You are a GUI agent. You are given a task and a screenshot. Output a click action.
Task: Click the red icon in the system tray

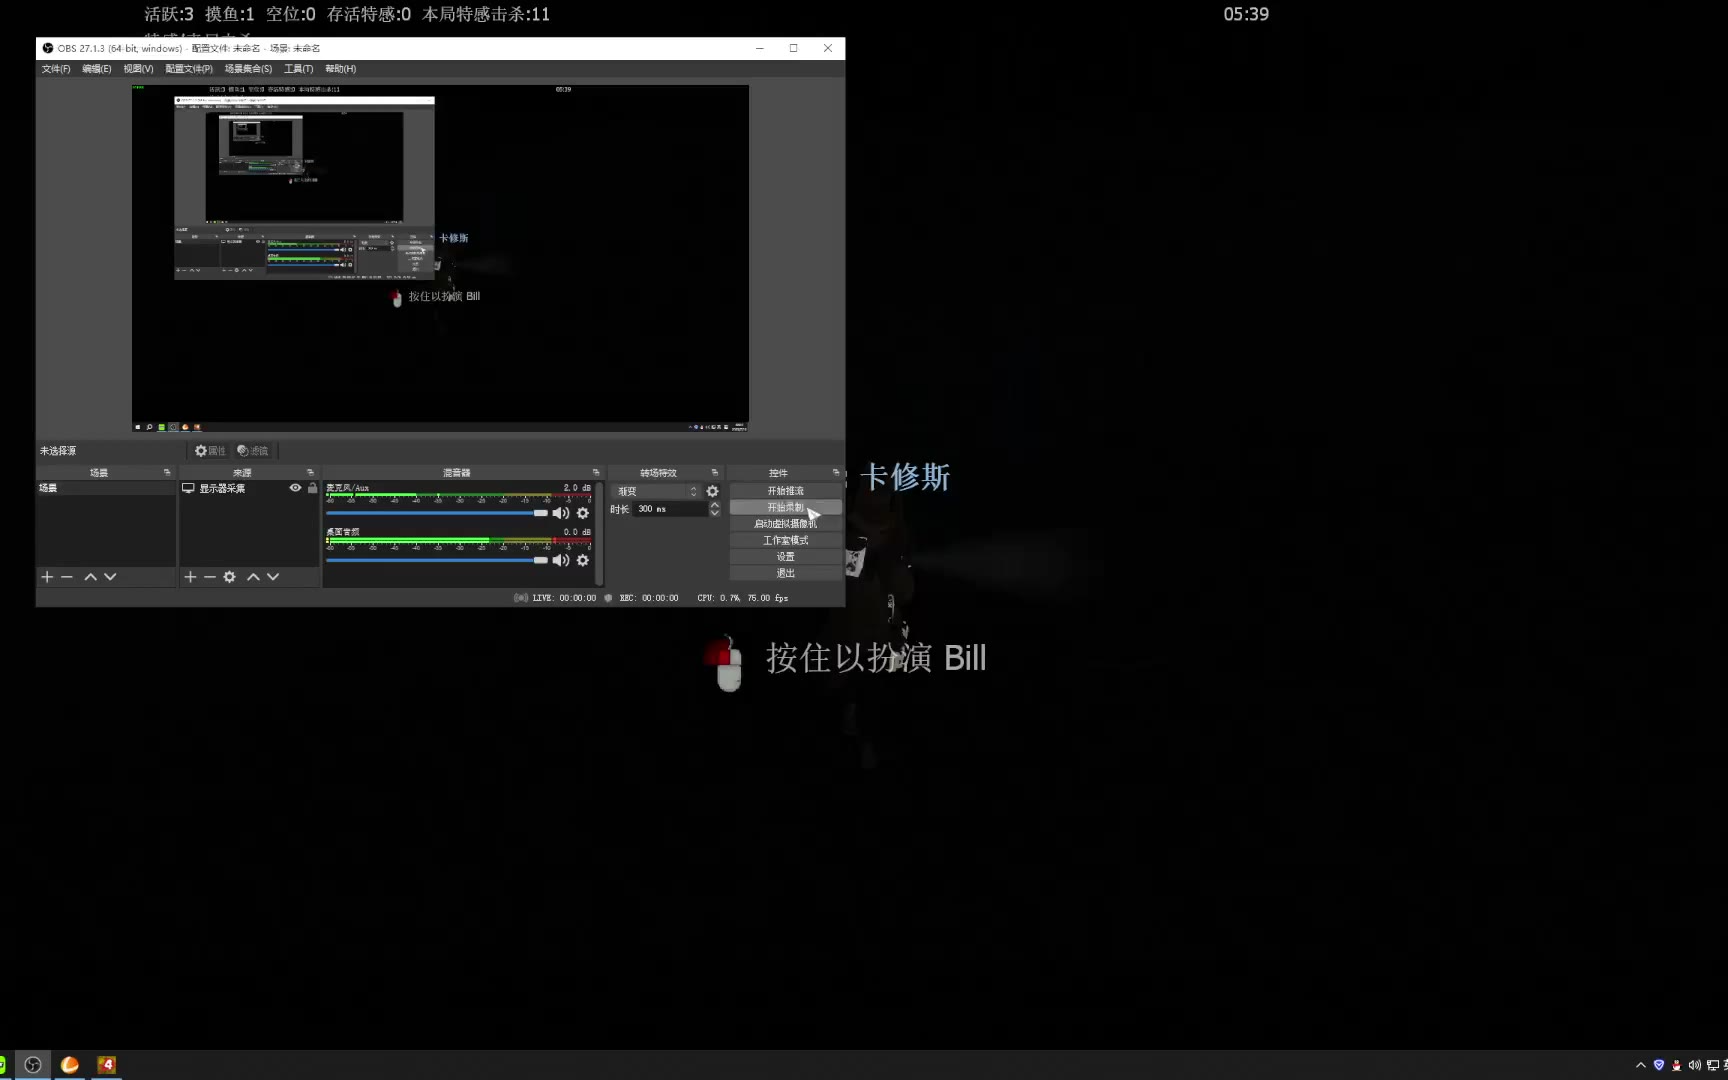click(1677, 1065)
